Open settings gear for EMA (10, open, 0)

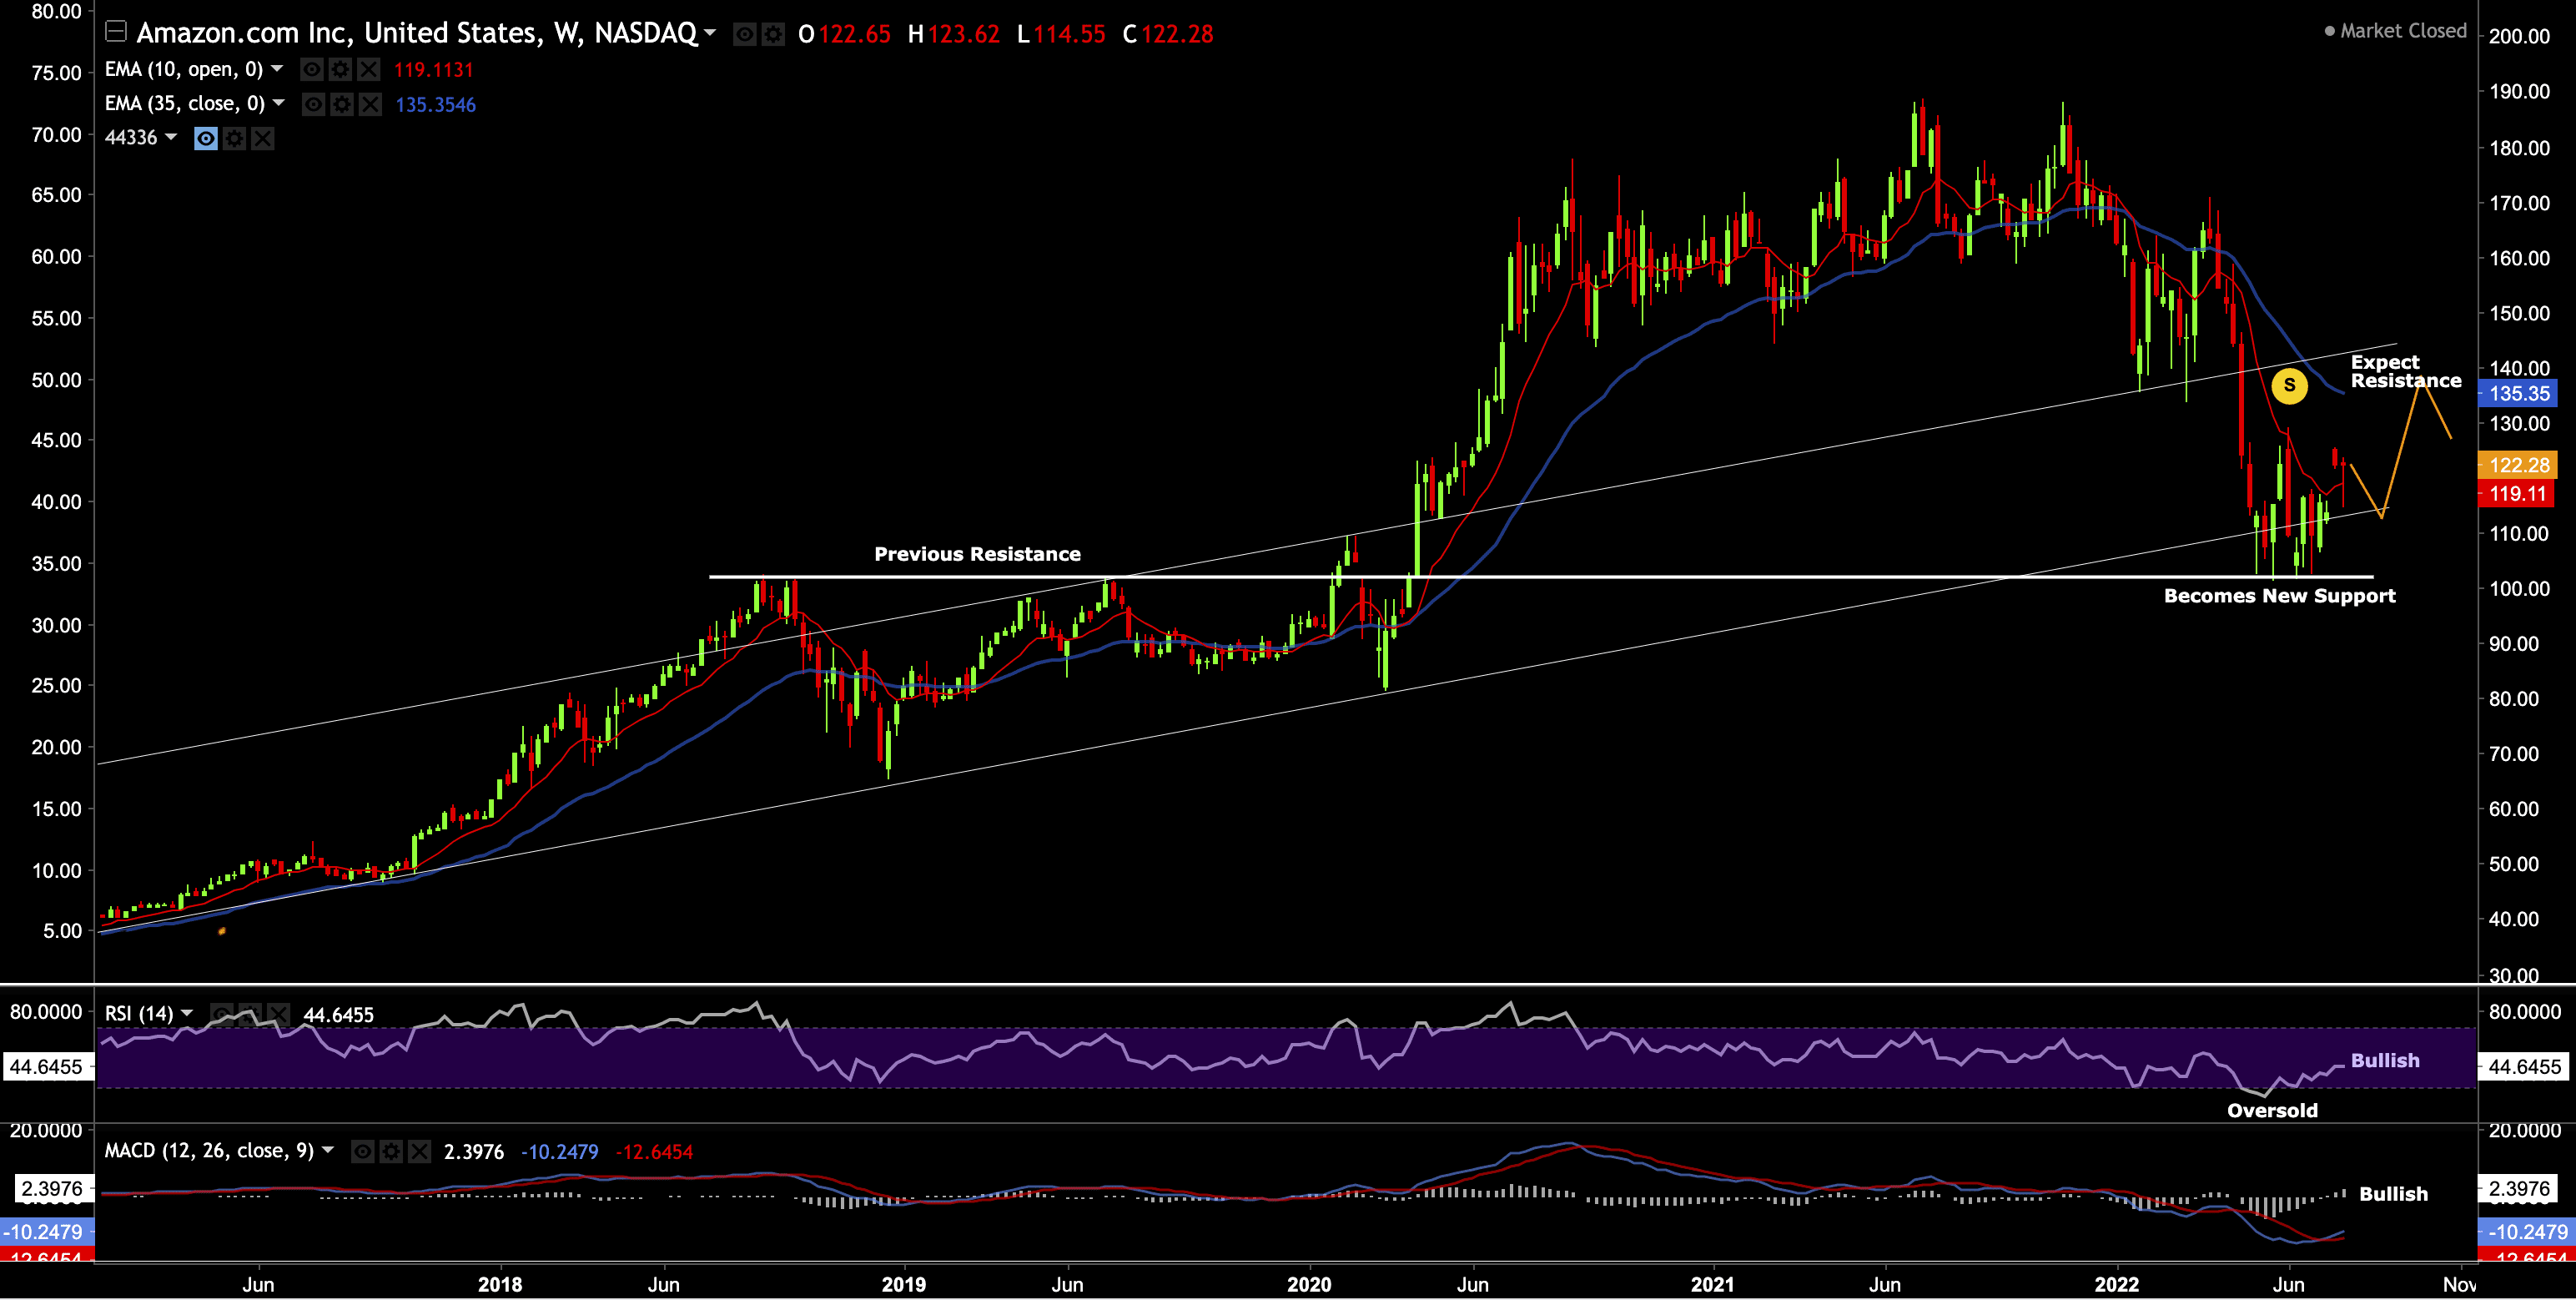tap(341, 70)
